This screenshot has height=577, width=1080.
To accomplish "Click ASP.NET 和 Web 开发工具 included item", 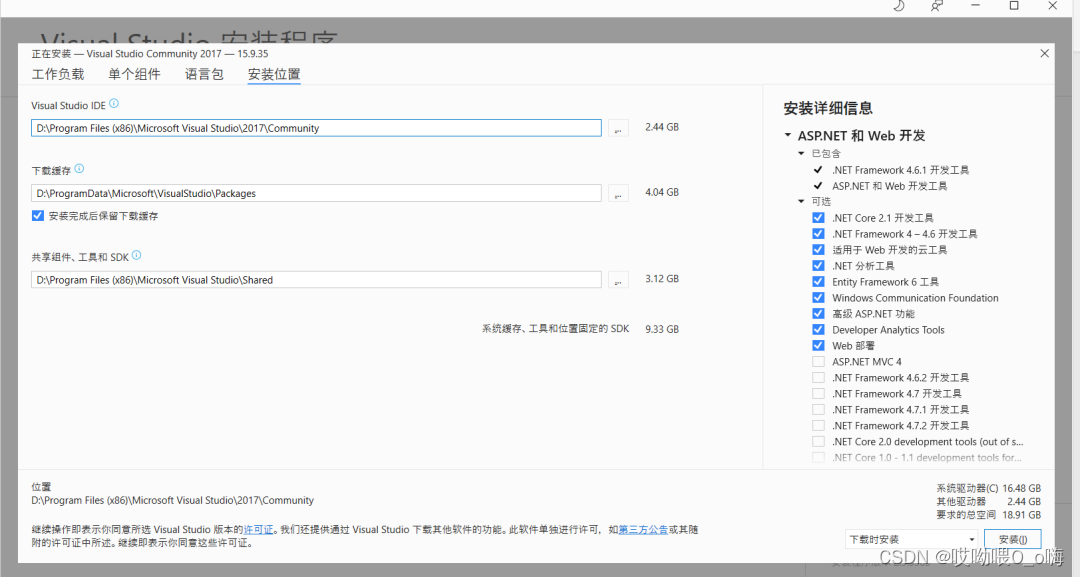I will tap(889, 186).
